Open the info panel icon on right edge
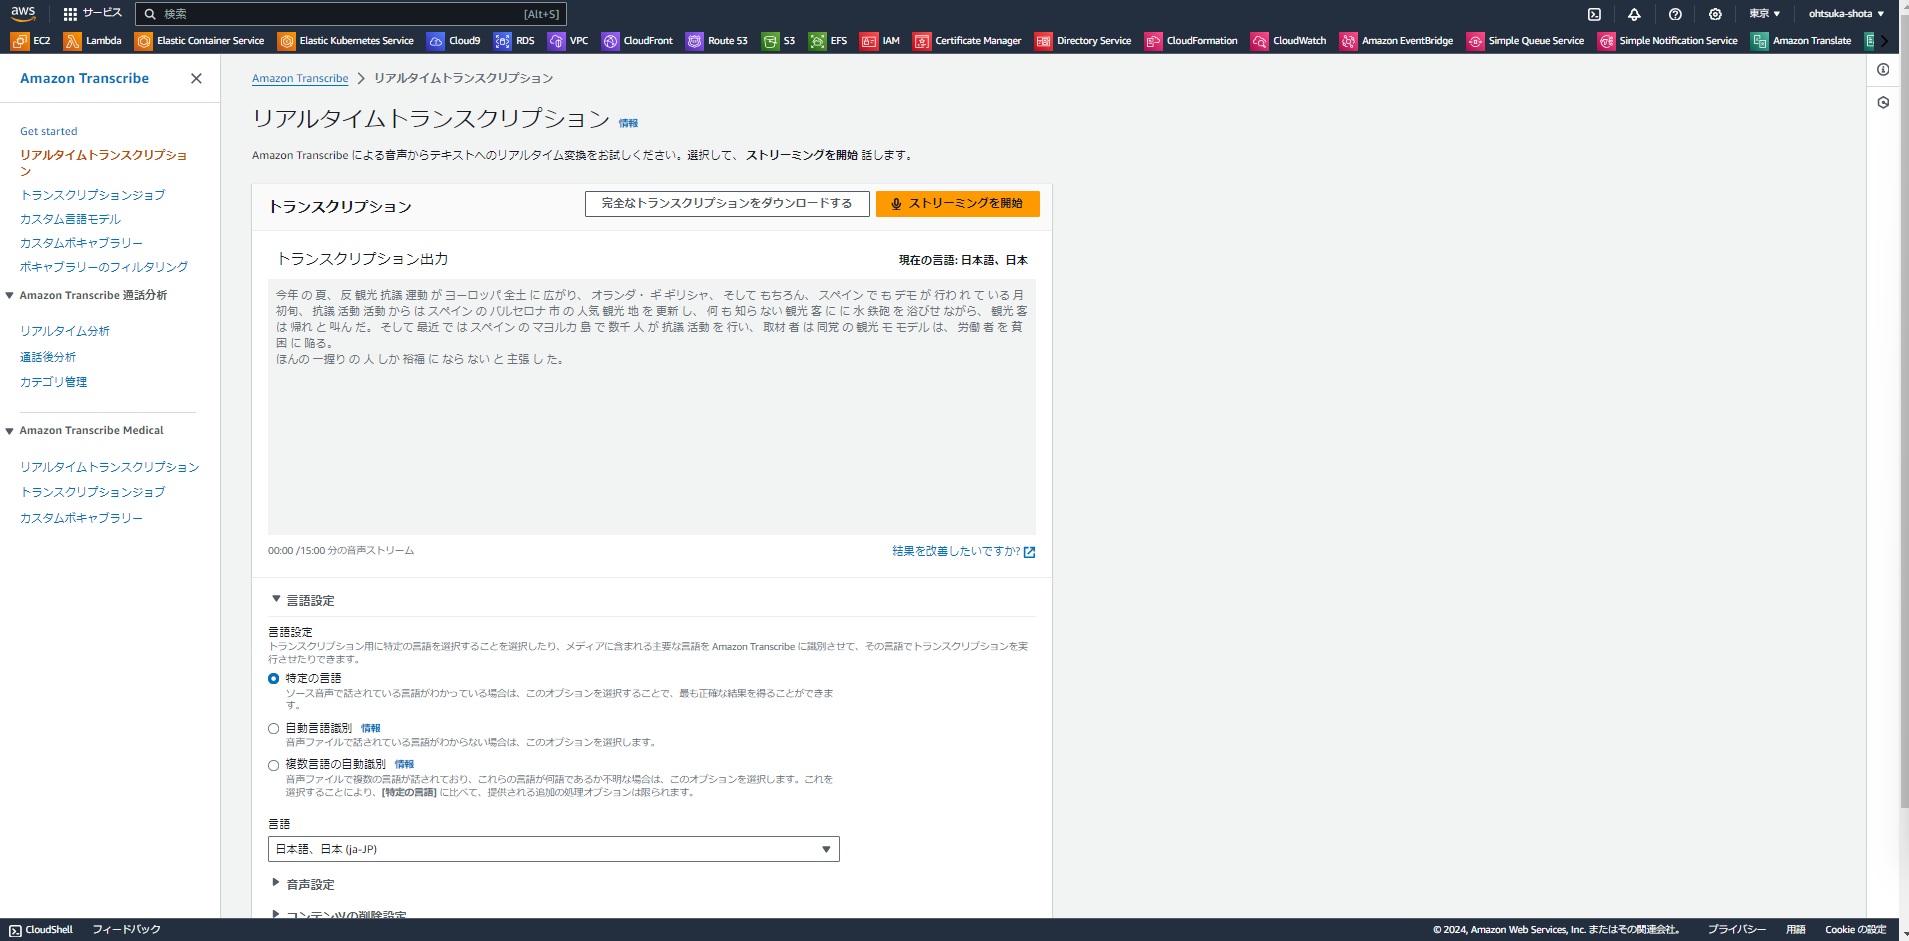 (x=1883, y=70)
